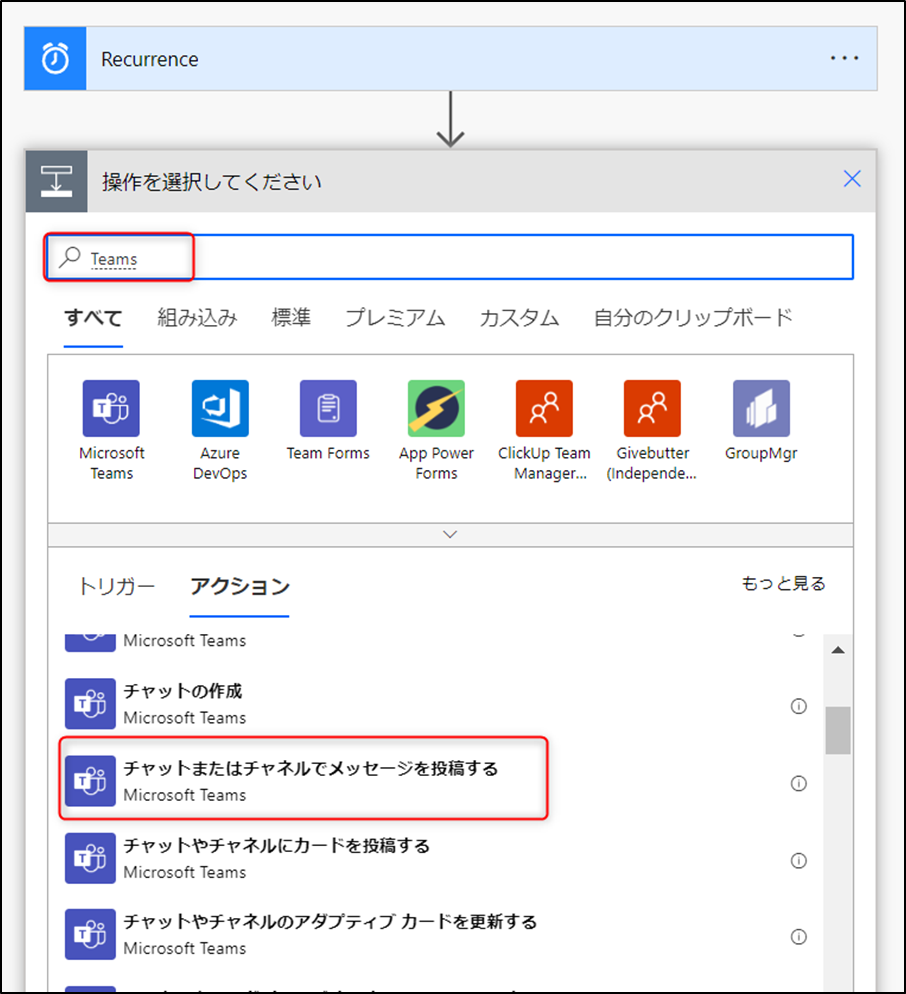Click the Recurrence trigger title

click(150, 59)
